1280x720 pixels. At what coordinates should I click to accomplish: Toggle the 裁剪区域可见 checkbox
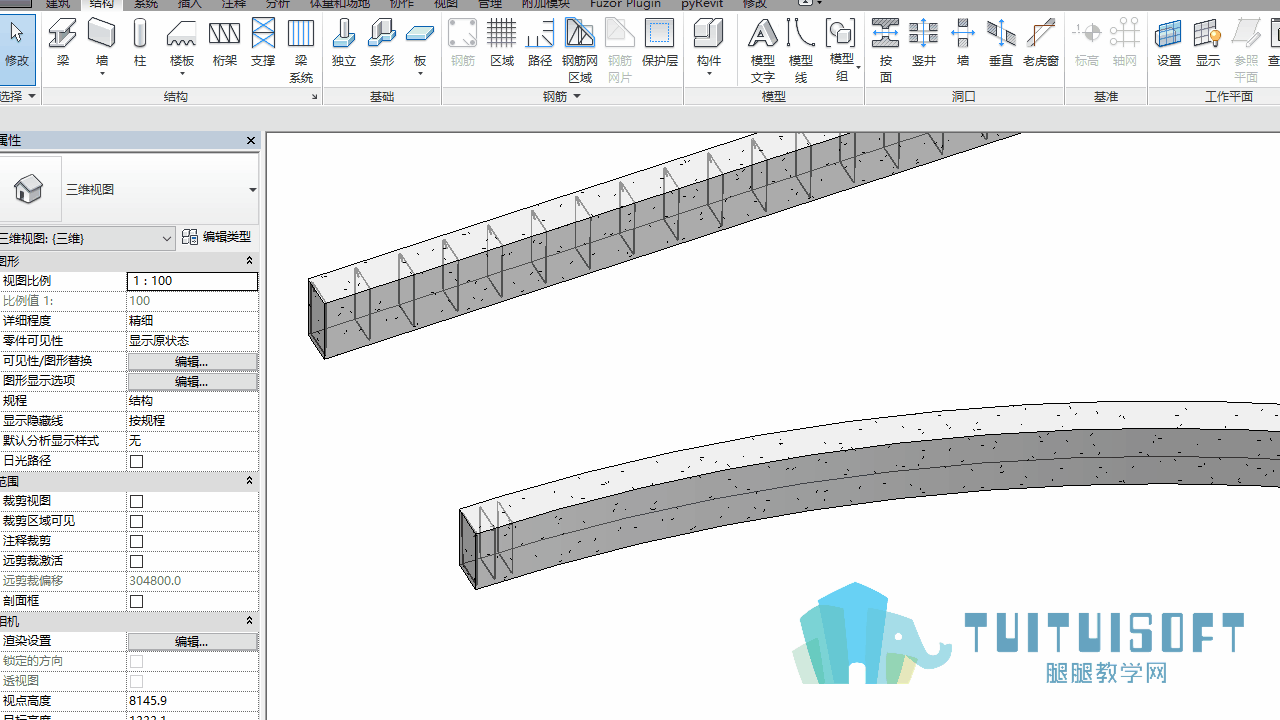[x=137, y=521]
